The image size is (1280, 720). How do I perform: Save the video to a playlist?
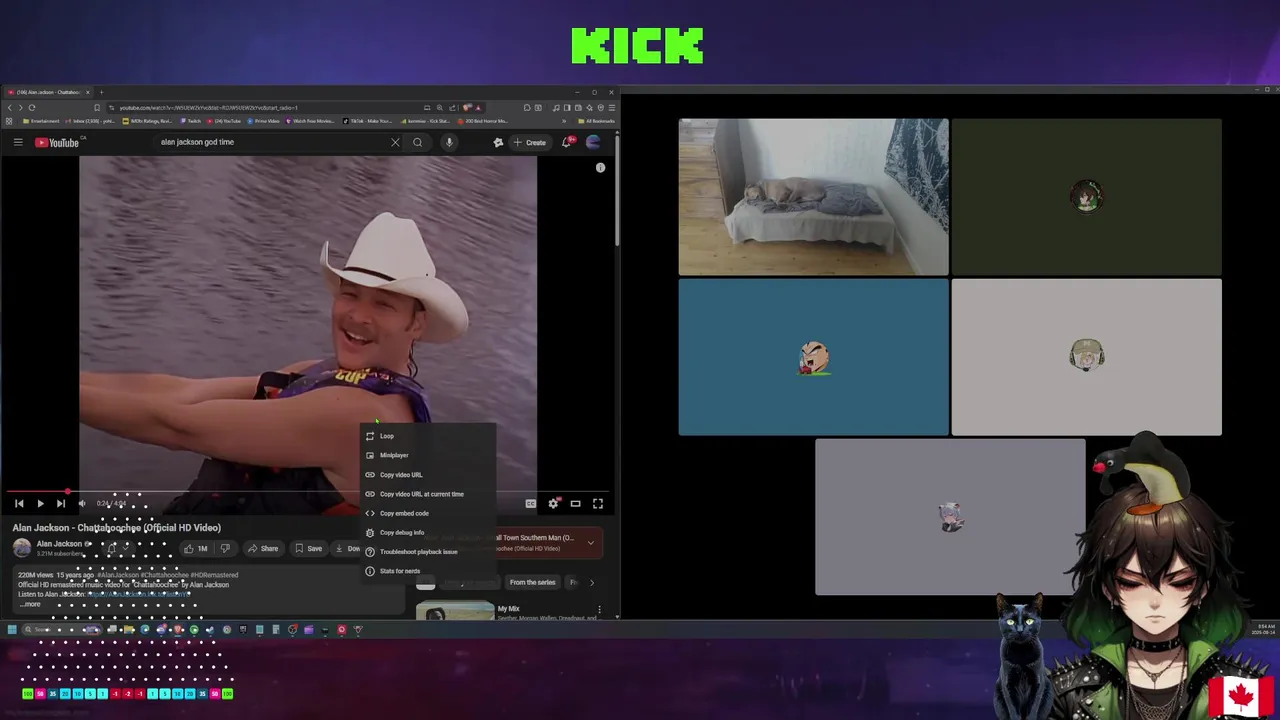tap(309, 548)
